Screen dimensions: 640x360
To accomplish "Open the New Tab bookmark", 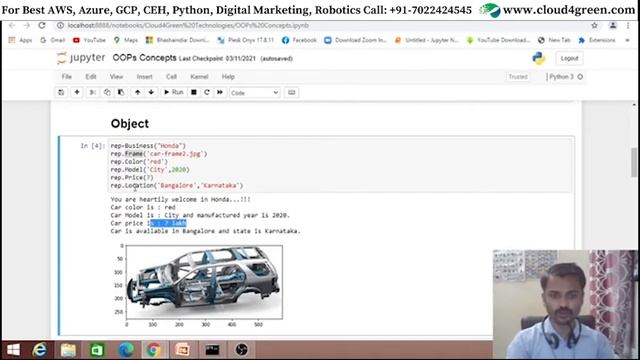I will coord(554,40).
